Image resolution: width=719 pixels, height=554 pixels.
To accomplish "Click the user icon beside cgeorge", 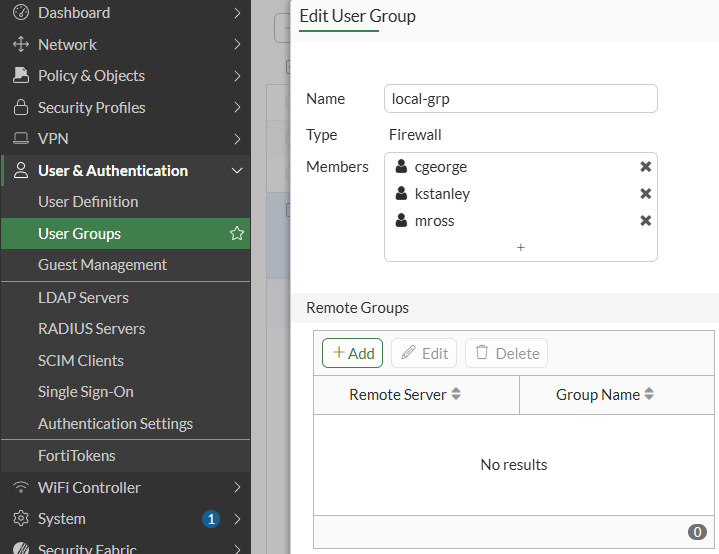I will 401,166.
